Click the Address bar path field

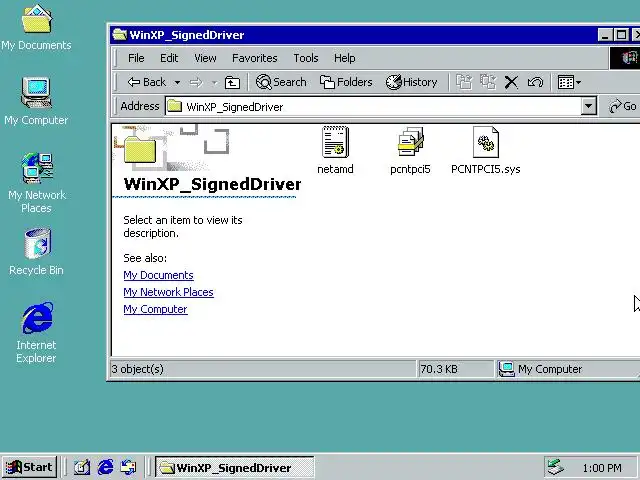coord(373,107)
